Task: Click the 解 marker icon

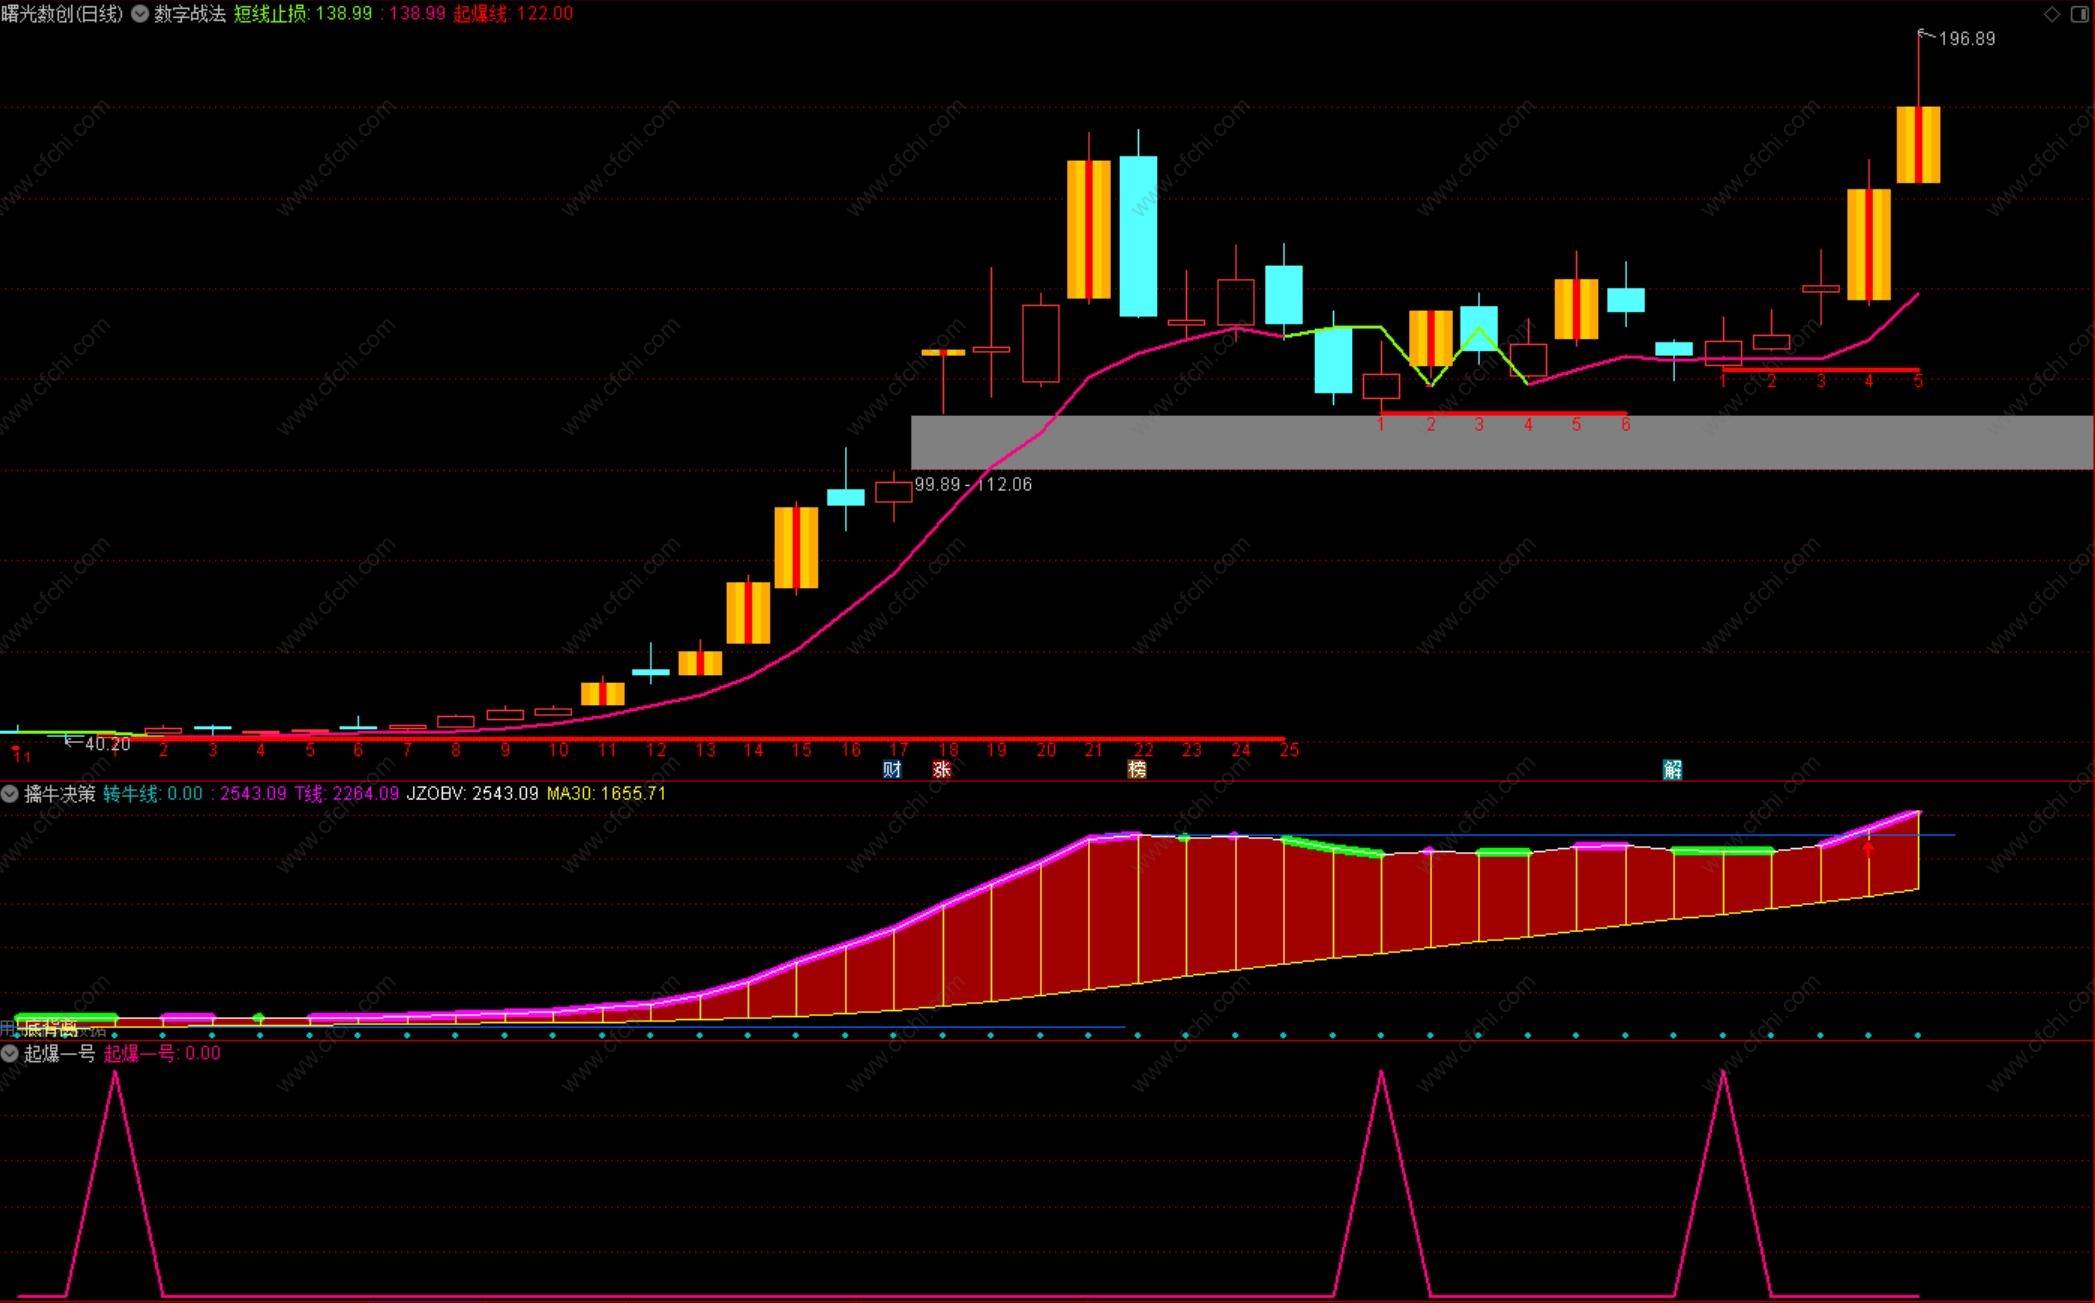Action: pyautogui.click(x=1672, y=769)
